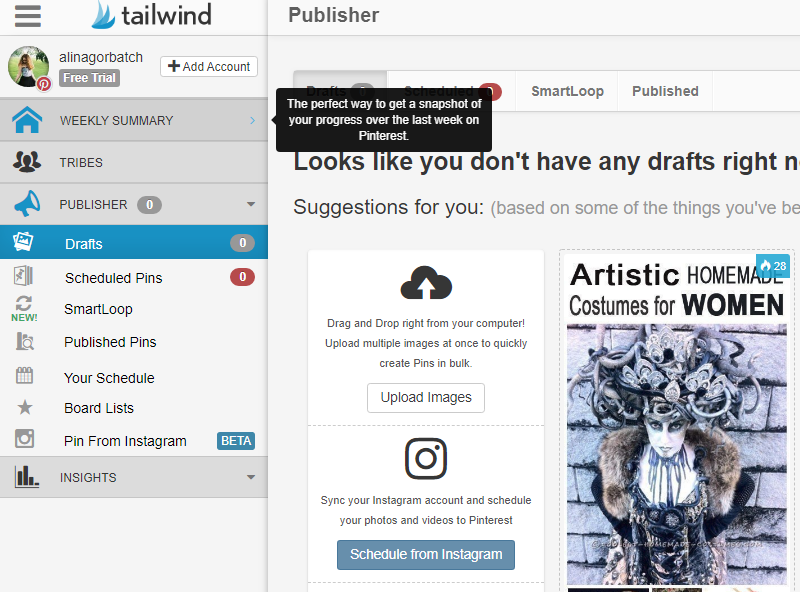Open Scheduled Pins in sidebar
Screen dimensions: 800x592
tap(134, 278)
